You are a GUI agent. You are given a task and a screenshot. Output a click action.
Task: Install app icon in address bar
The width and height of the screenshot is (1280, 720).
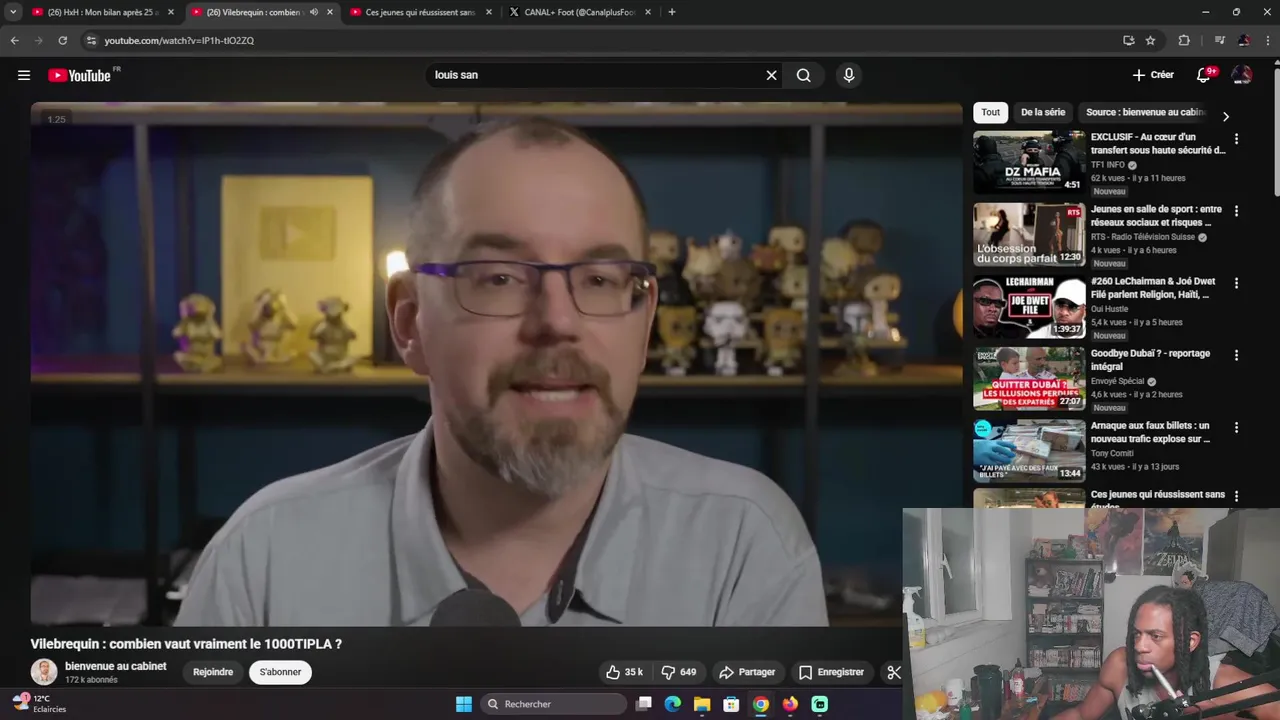click(1128, 40)
